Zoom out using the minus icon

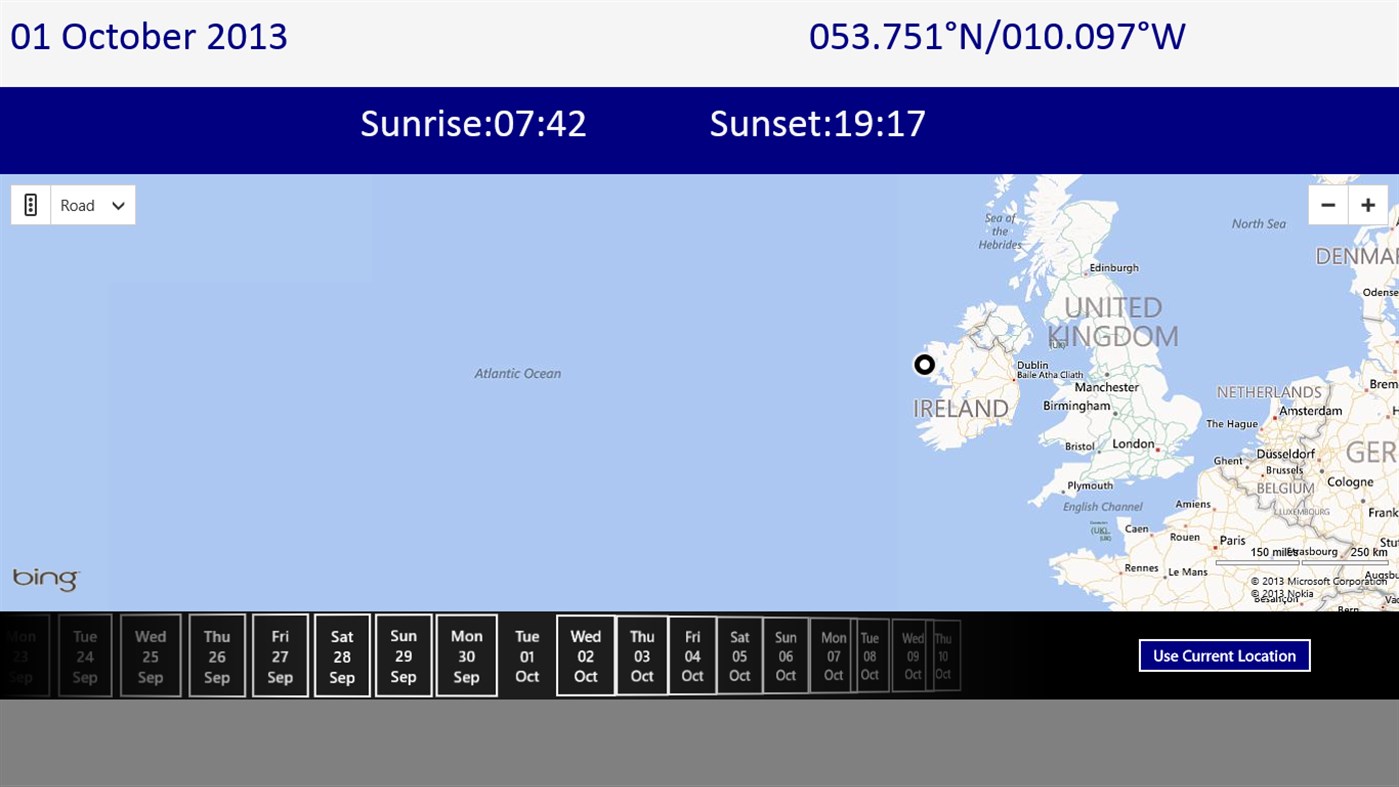1328,204
